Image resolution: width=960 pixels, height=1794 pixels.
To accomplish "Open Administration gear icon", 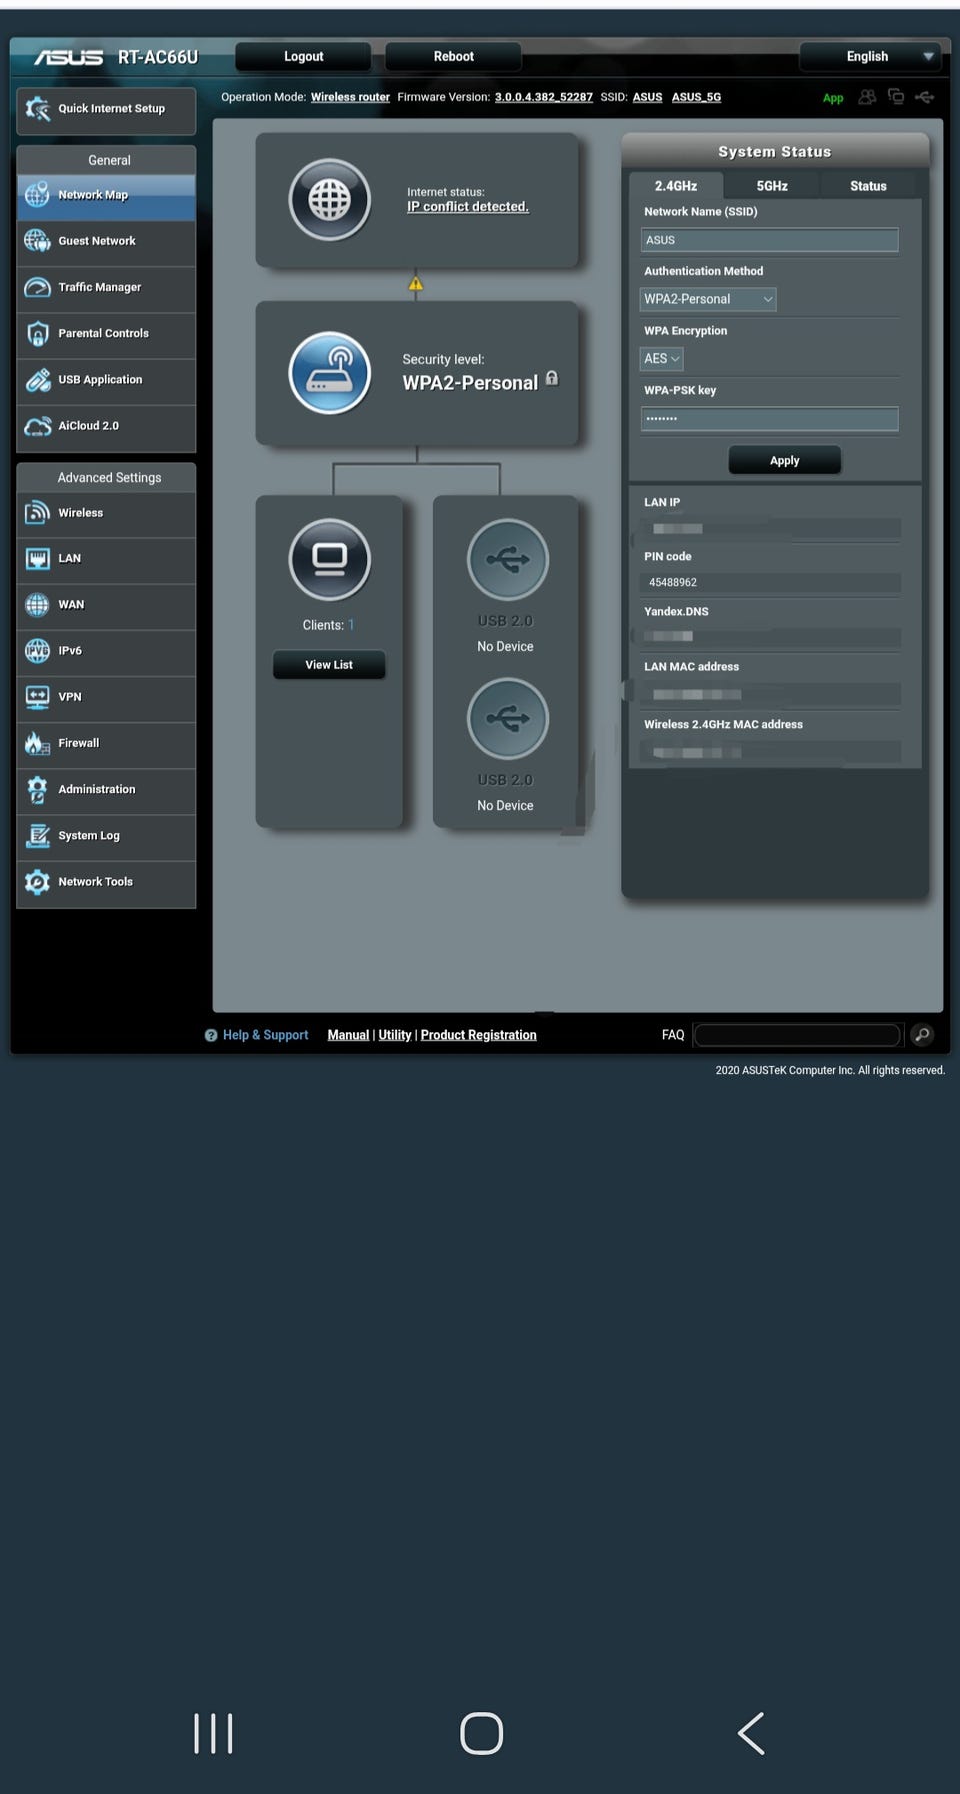I will (38, 789).
